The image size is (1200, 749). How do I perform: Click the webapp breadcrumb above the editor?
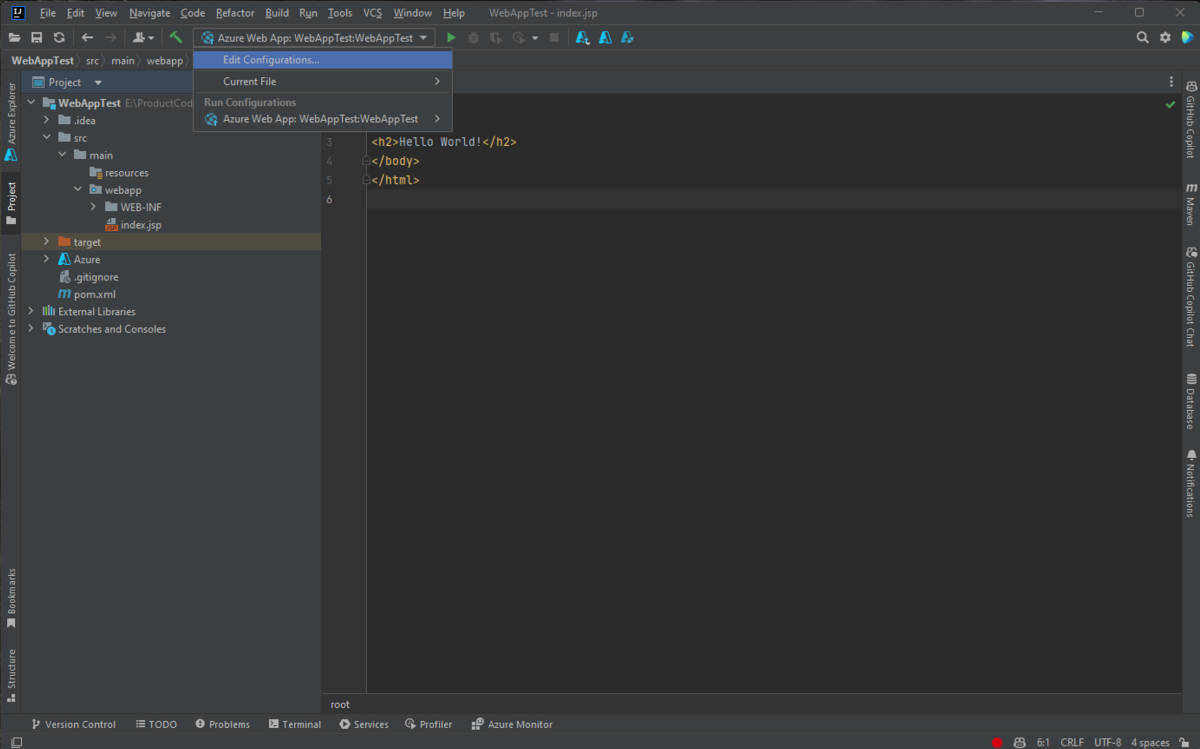click(165, 60)
